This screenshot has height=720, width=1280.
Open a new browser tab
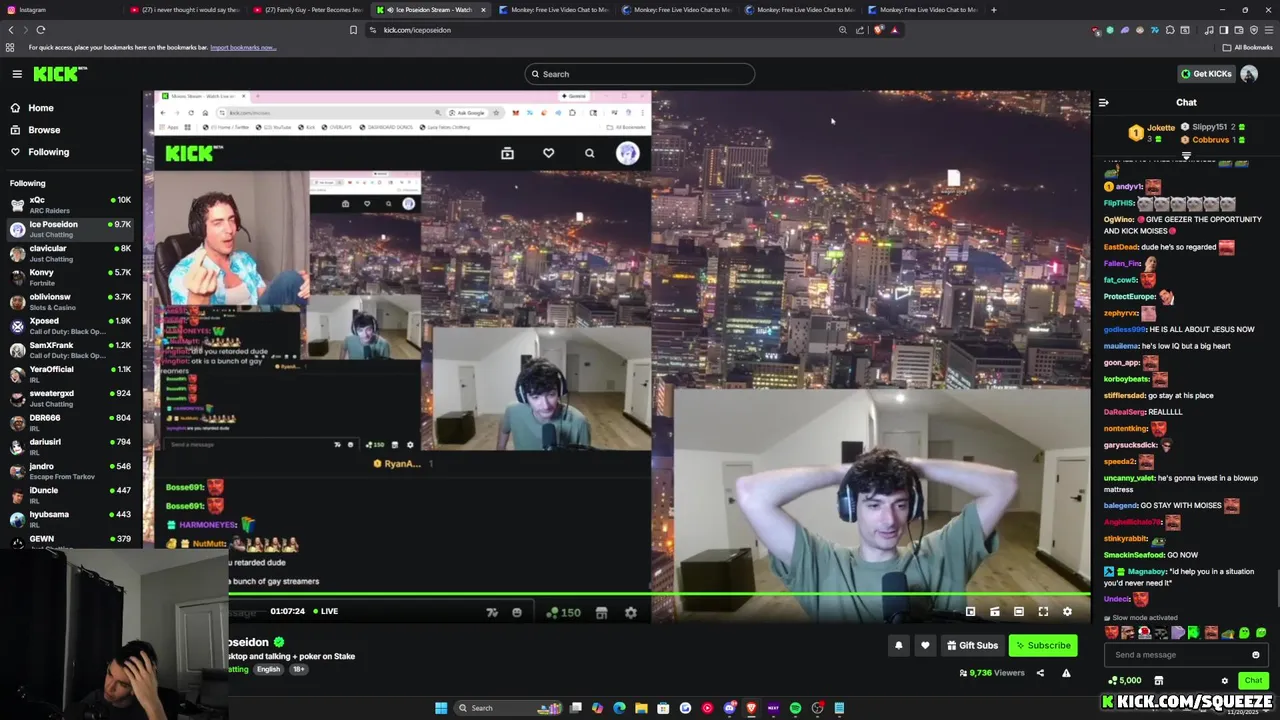pos(993,10)
